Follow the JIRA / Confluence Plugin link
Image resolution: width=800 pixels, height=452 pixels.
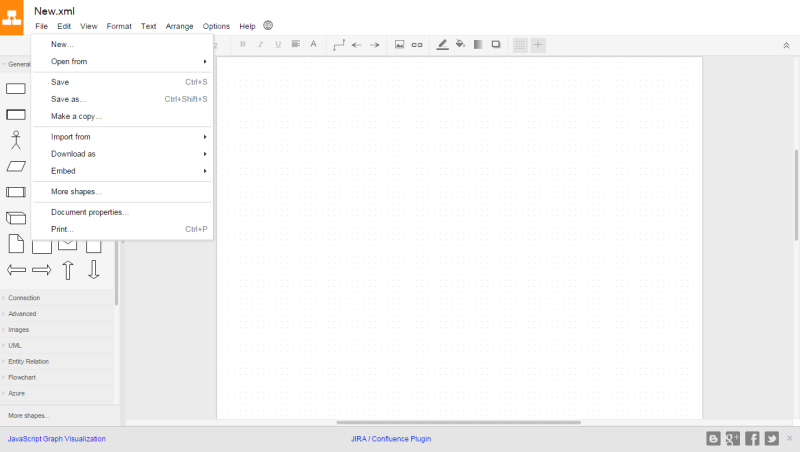(x=391, y=439)
